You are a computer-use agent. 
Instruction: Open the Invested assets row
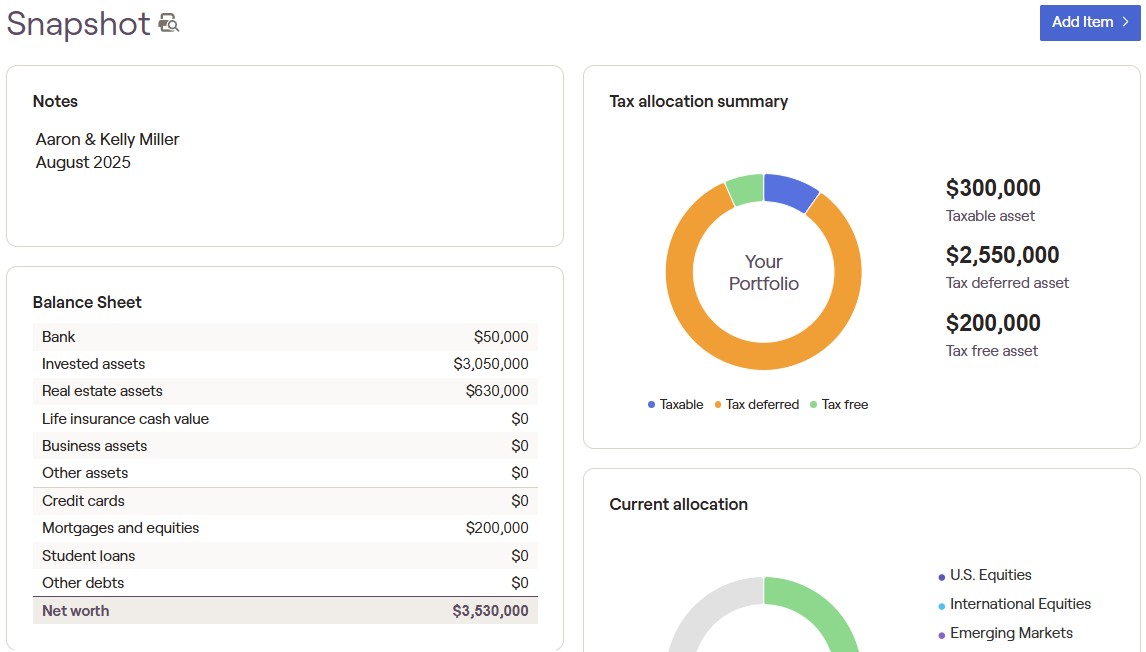click(x=285, y=364)
